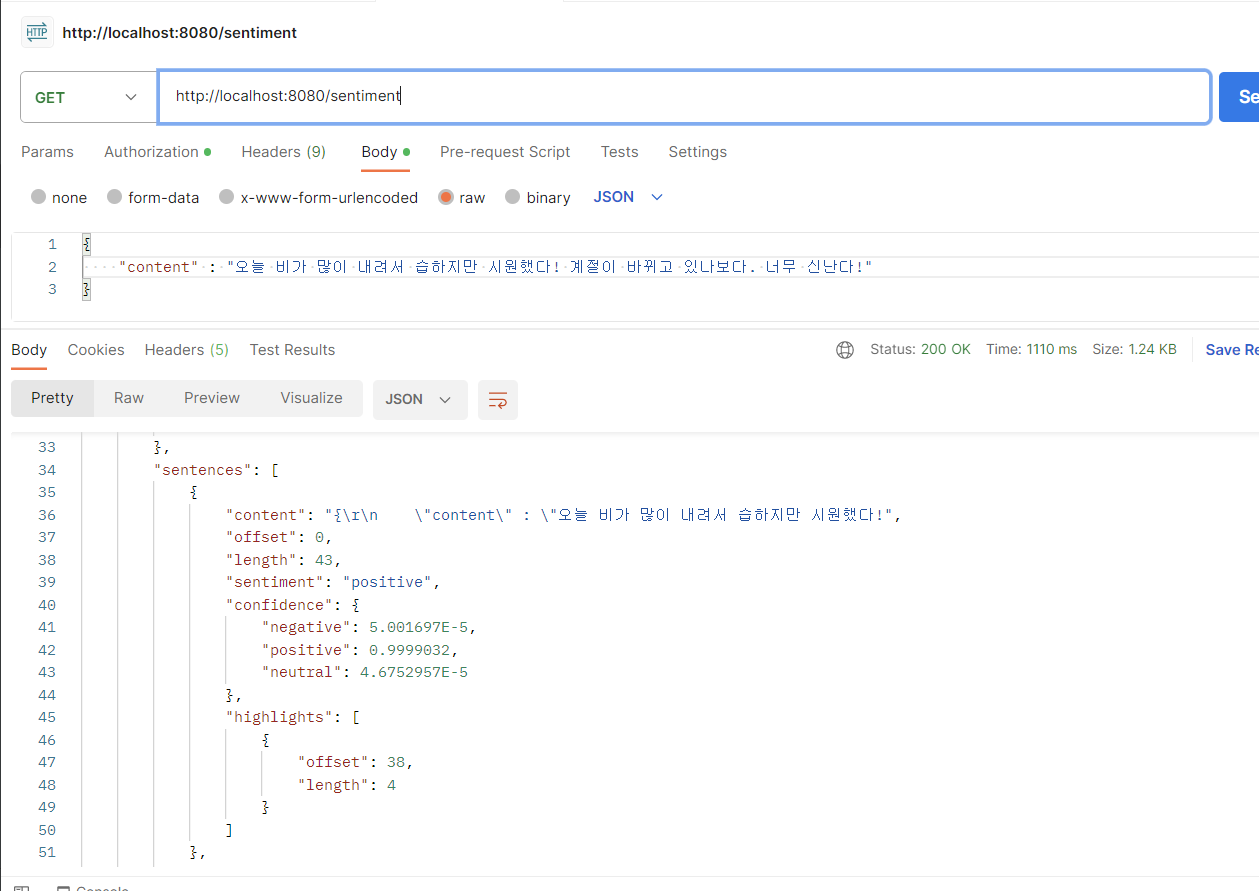Click the Time: 1110 ms text

[x=1031, y=350]
